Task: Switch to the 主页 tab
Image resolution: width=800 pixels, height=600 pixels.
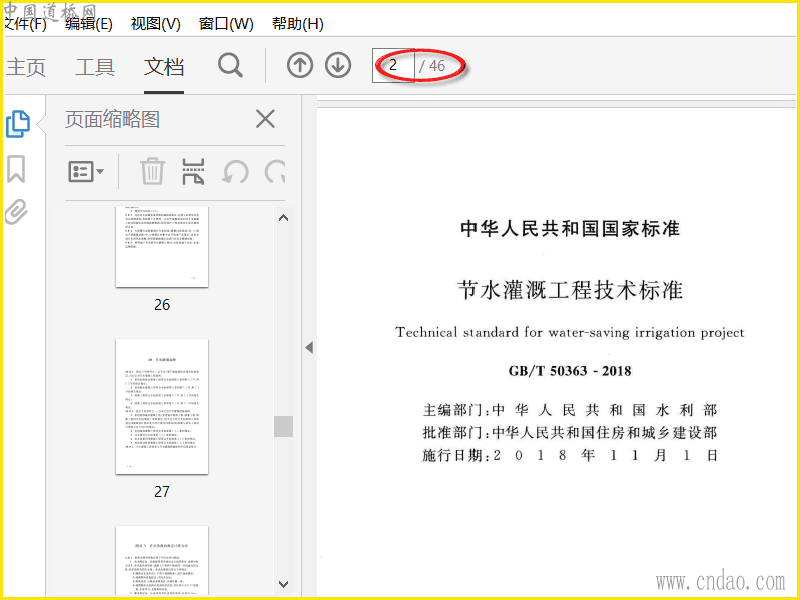Action: [x=26, y=67]
